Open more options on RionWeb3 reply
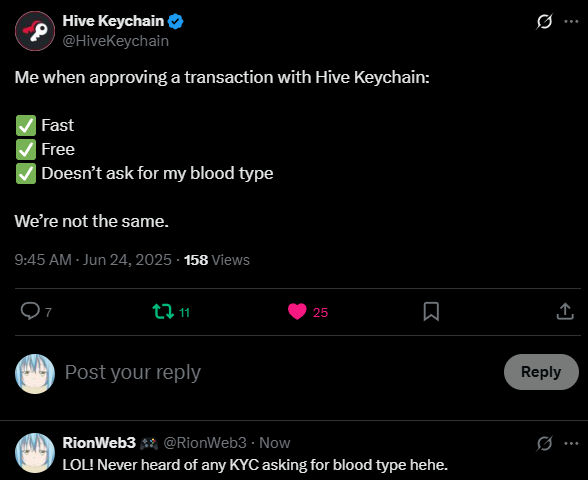 (571, 443)
